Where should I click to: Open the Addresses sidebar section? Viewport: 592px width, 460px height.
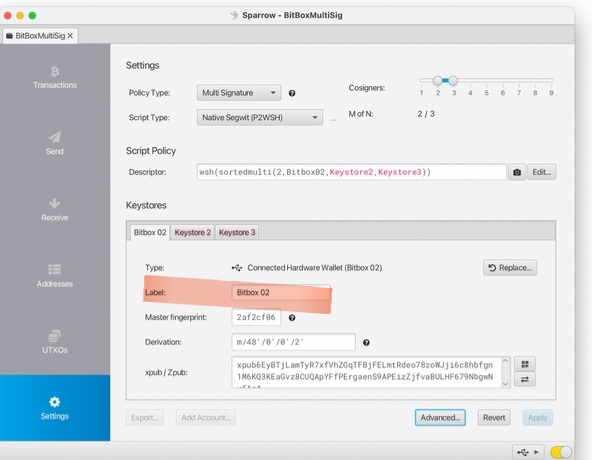[x=55, y=276]
